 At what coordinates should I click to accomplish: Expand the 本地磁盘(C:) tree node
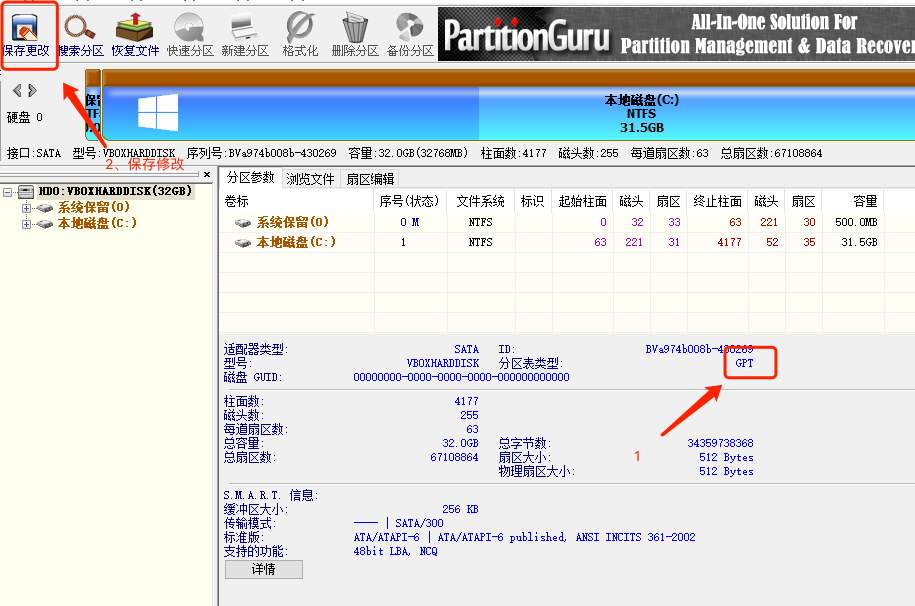coord(26,224)
